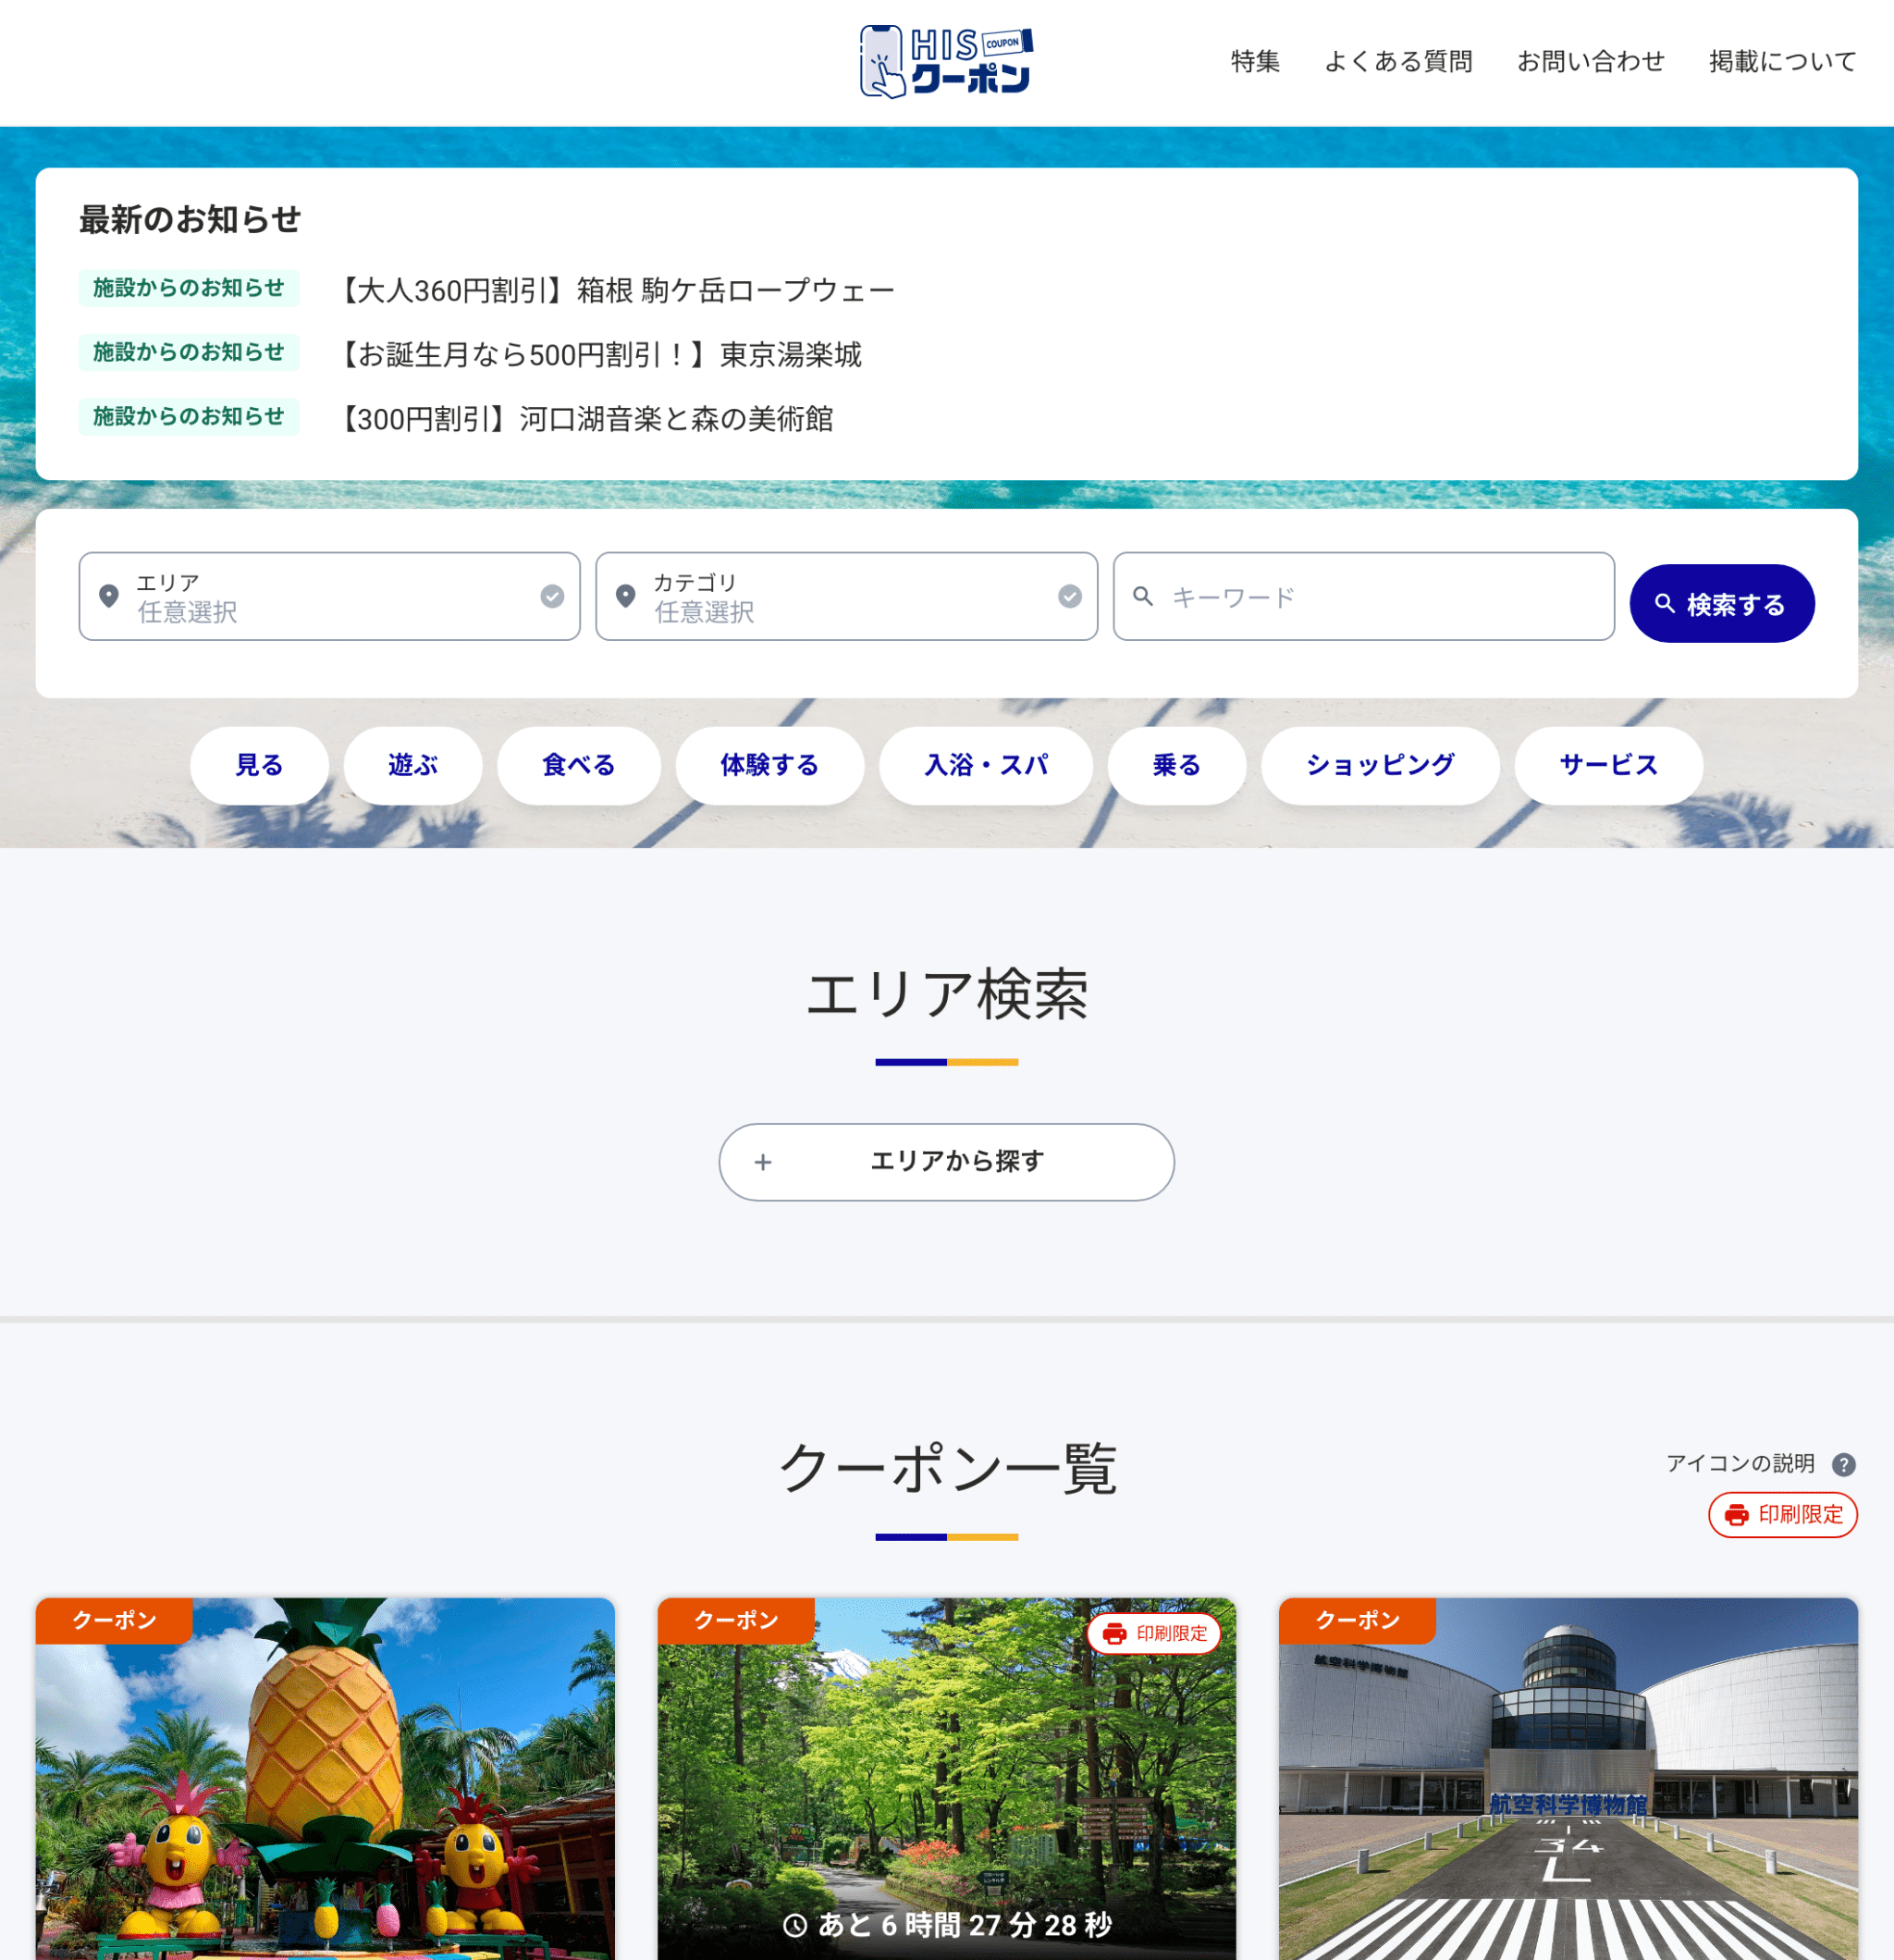
Task: Click the help question mark icon
Action: pyautogui.click(x=1843, y=1464)
